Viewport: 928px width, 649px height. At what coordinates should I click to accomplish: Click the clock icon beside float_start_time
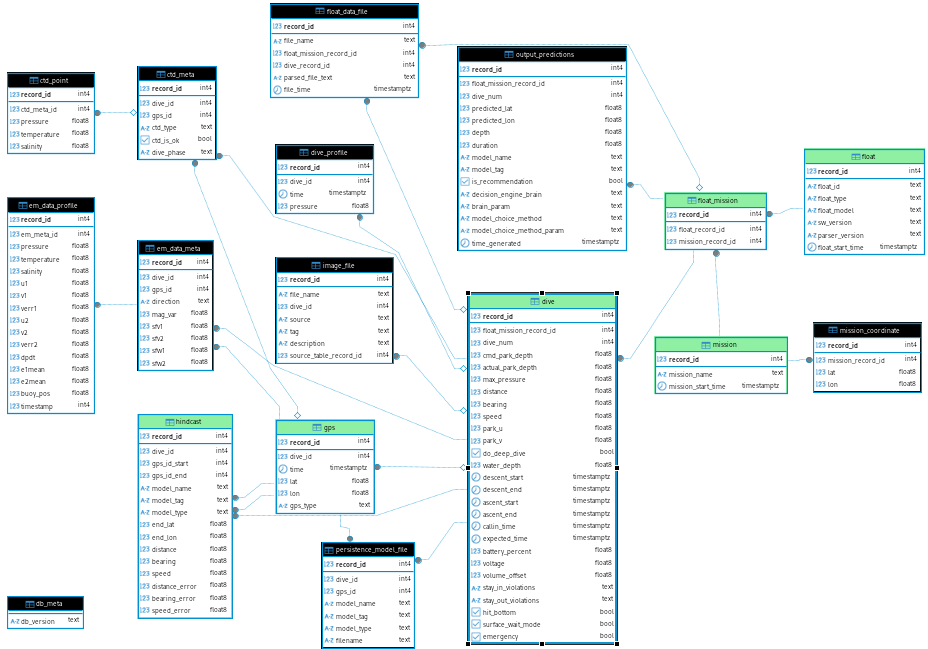click(811, 247)
